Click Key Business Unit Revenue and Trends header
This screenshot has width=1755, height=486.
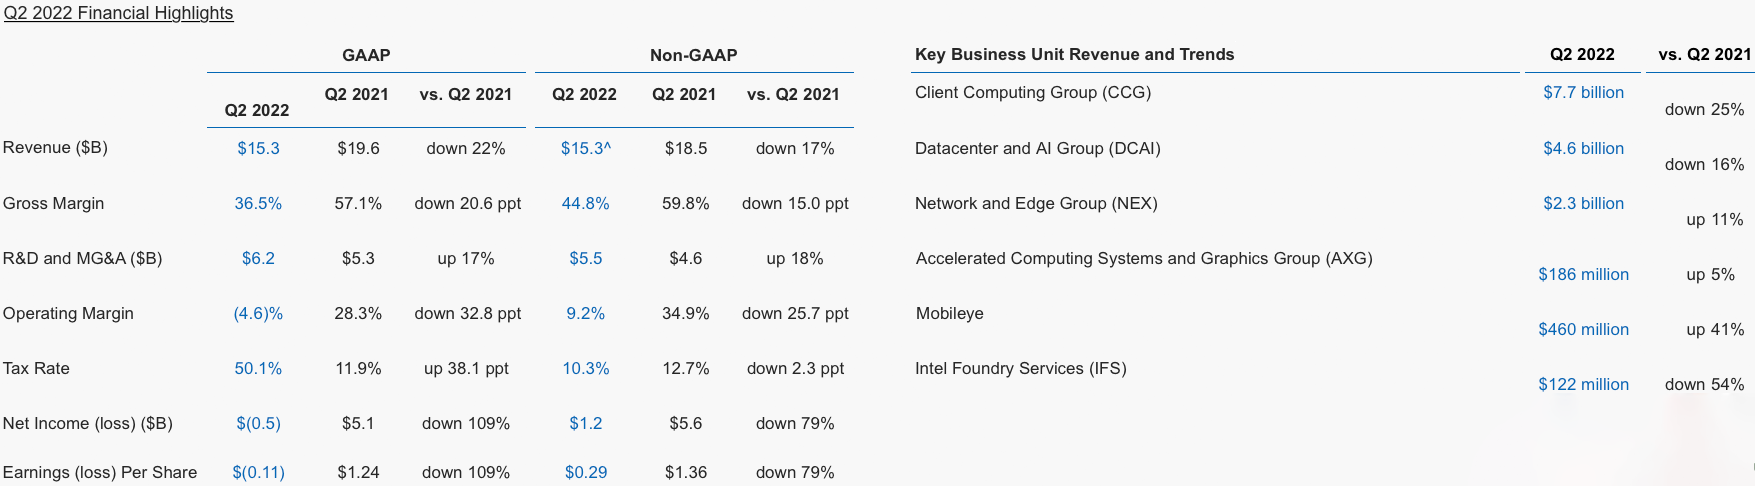(1074, 54)
